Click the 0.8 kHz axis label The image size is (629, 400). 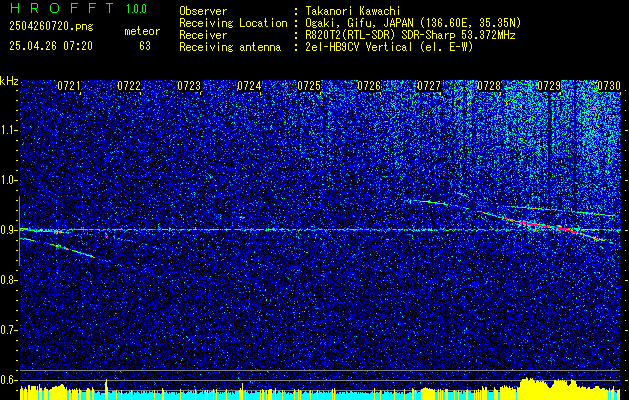pyautogui.click(x=8, y=280)
